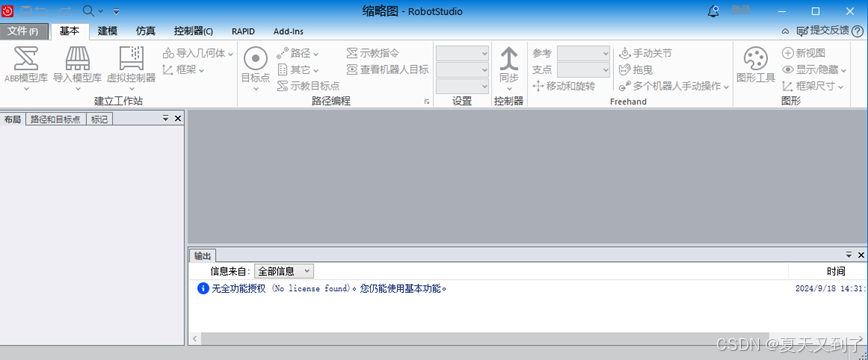This screenshot has width=868, height=360.
Task: Click 多个机器人手动操作 multi-robot jog
Action: [x=674, y=86]
